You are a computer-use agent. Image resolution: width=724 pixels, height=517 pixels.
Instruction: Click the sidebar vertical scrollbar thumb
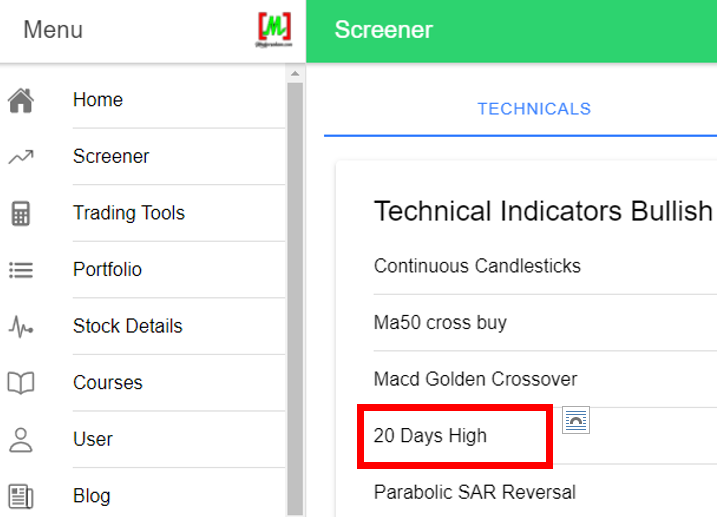[x=295, y=300]
